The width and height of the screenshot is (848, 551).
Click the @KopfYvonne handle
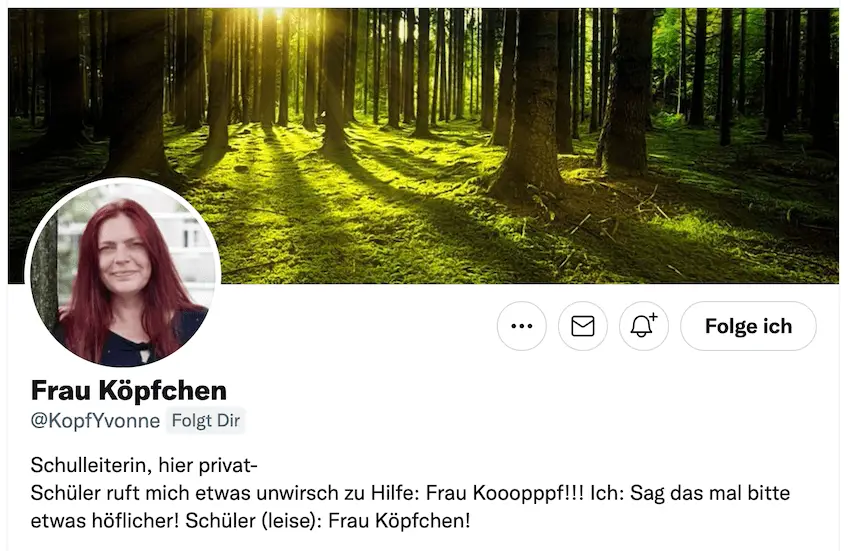click(95, 421)
